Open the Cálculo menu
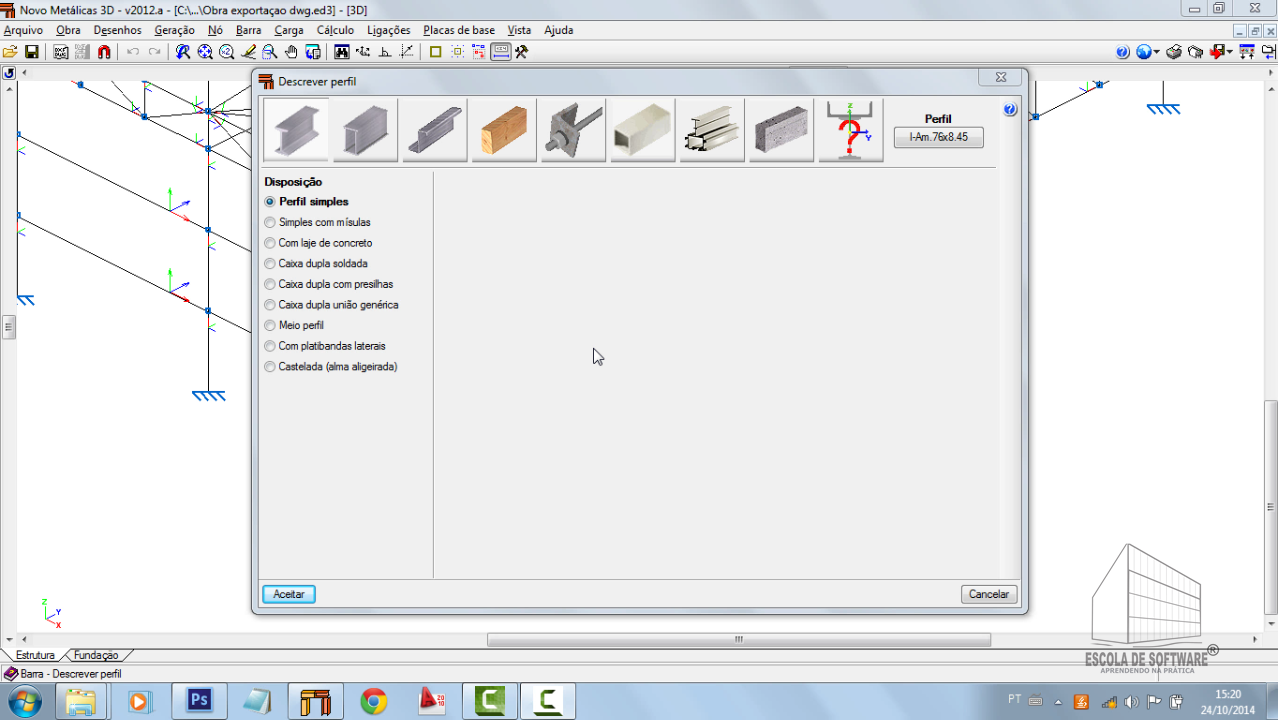This screenshot has width=1278, height=720. pos(335,30)
